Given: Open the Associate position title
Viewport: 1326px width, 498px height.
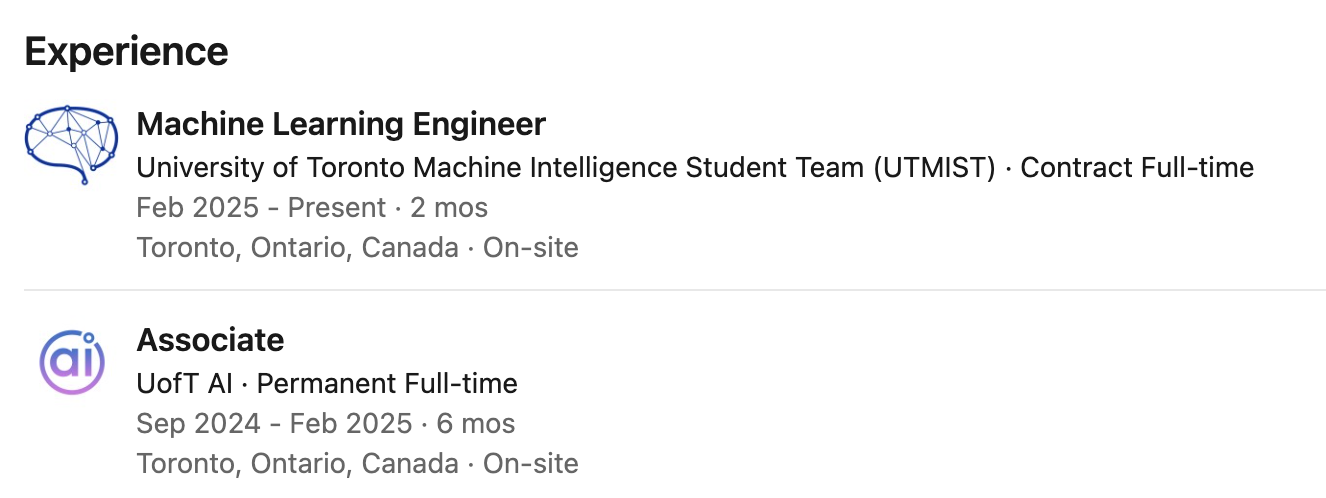Looking at the screenshot, I should (x=210, y=340).
